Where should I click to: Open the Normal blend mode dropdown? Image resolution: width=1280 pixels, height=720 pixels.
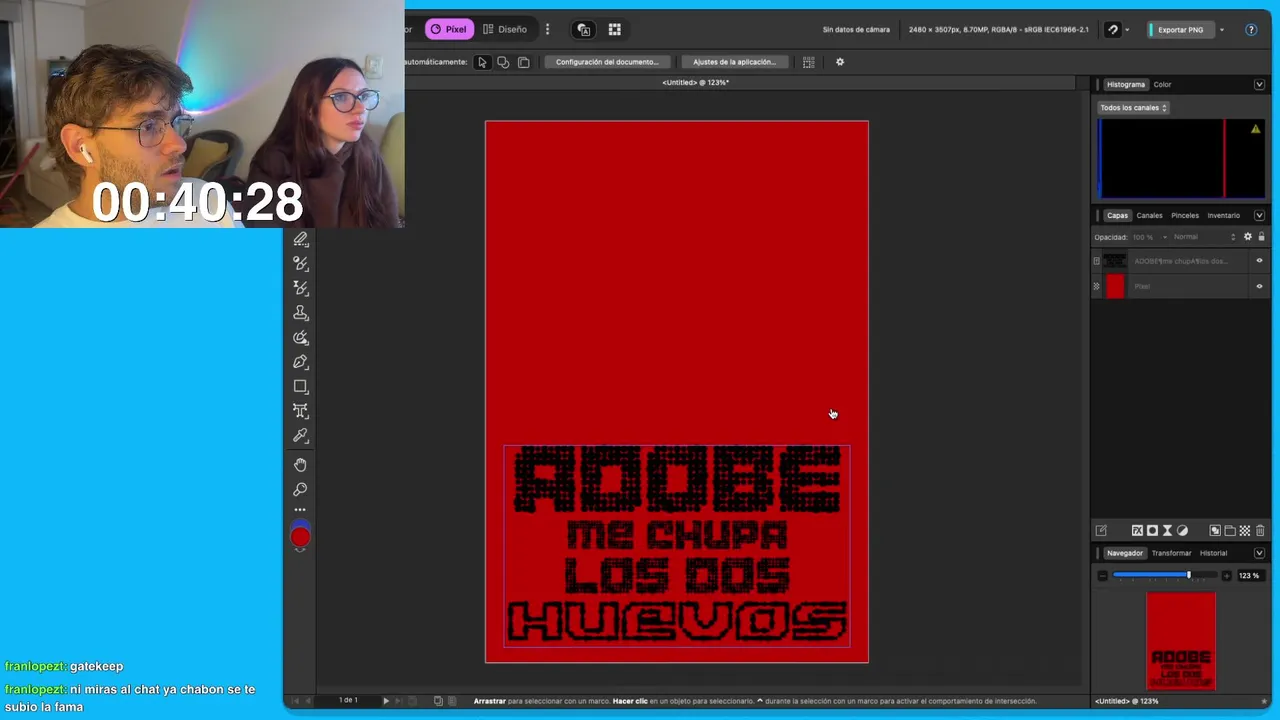1204,237
